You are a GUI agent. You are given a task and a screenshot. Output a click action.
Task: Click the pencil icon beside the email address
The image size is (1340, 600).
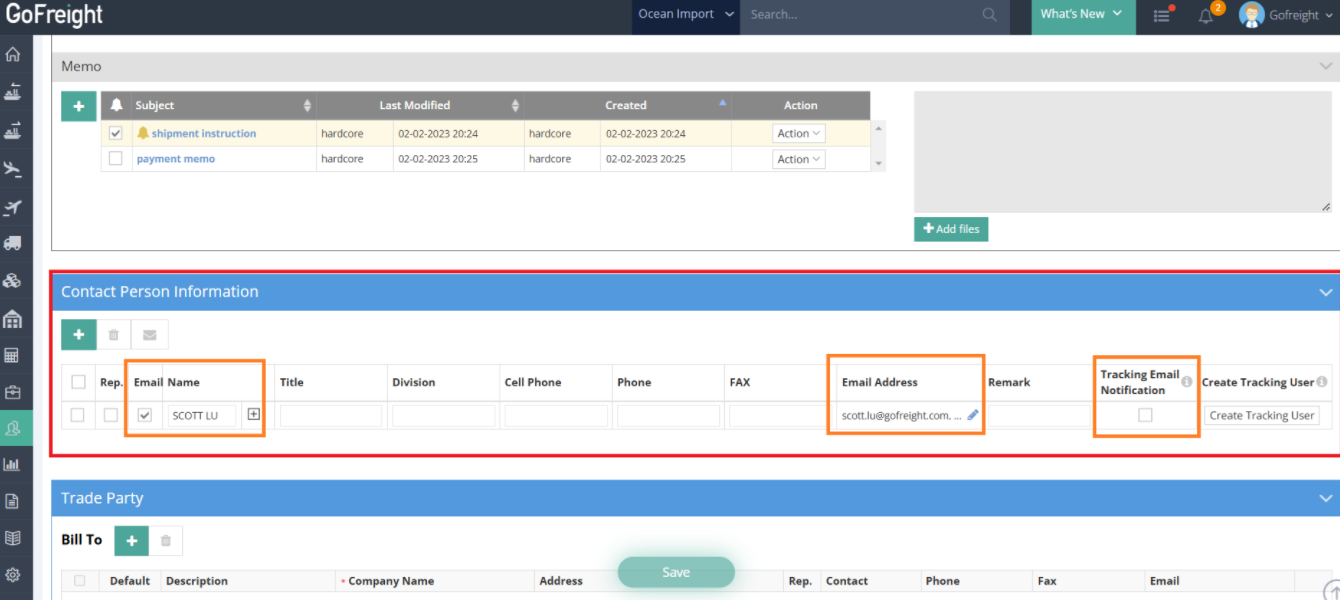pyautogui.click(x=973, y=415)
